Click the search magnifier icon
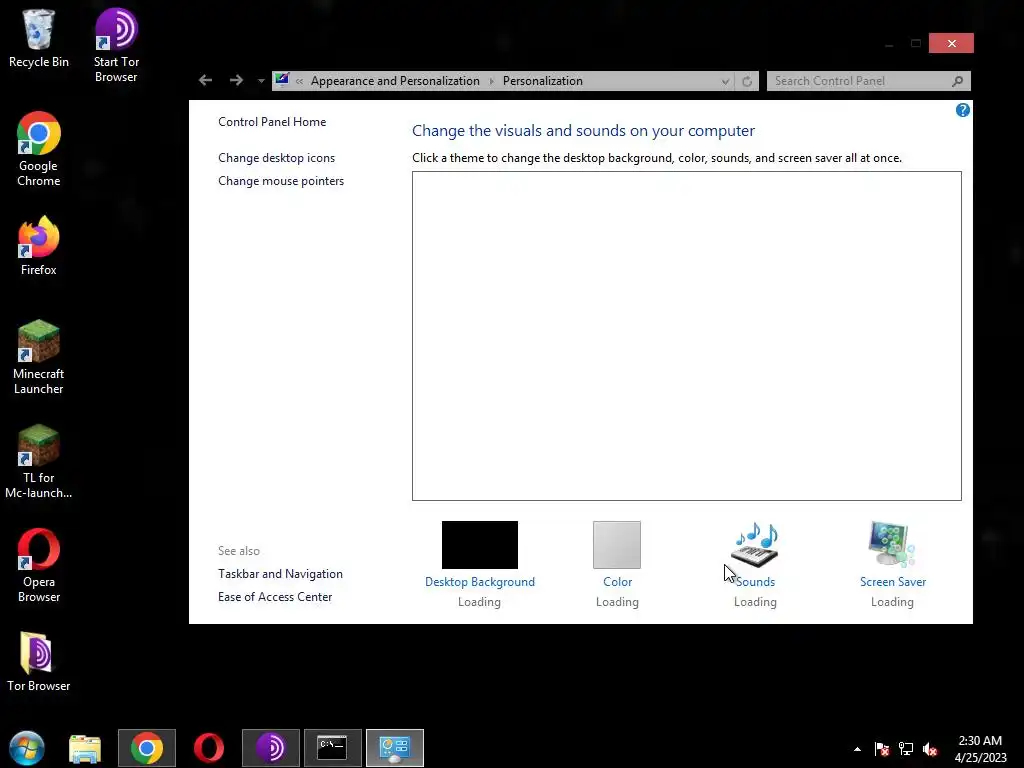 click(957, 81)
